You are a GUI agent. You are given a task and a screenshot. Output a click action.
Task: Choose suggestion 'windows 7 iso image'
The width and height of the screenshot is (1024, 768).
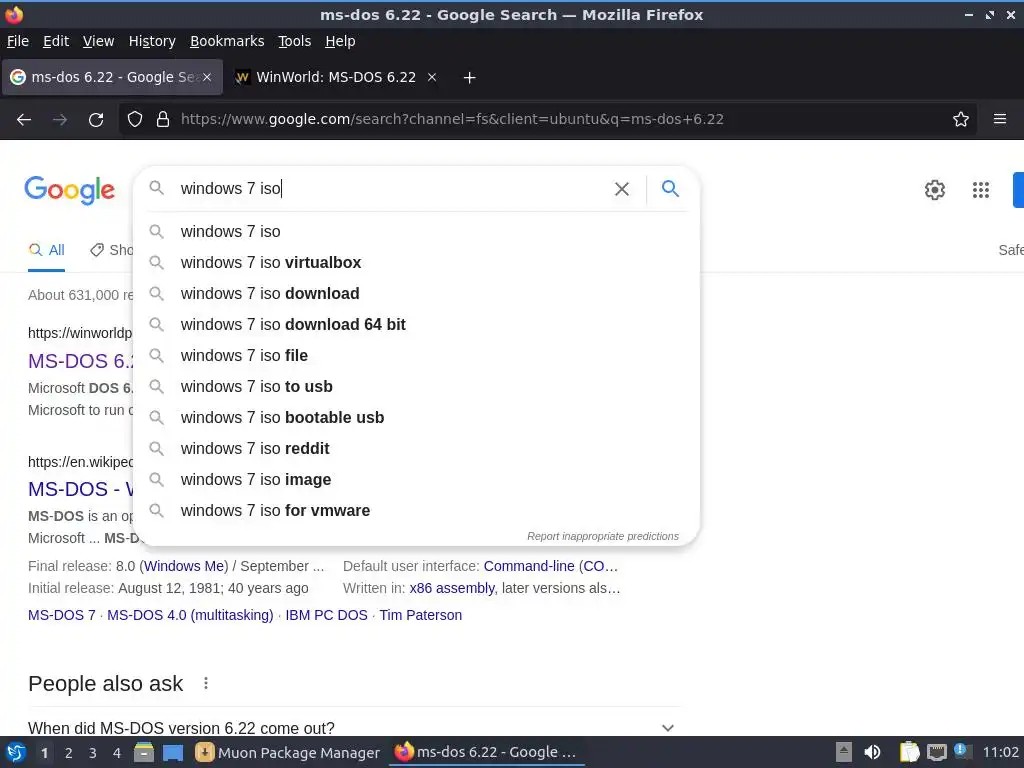click(x=417, y=479)
